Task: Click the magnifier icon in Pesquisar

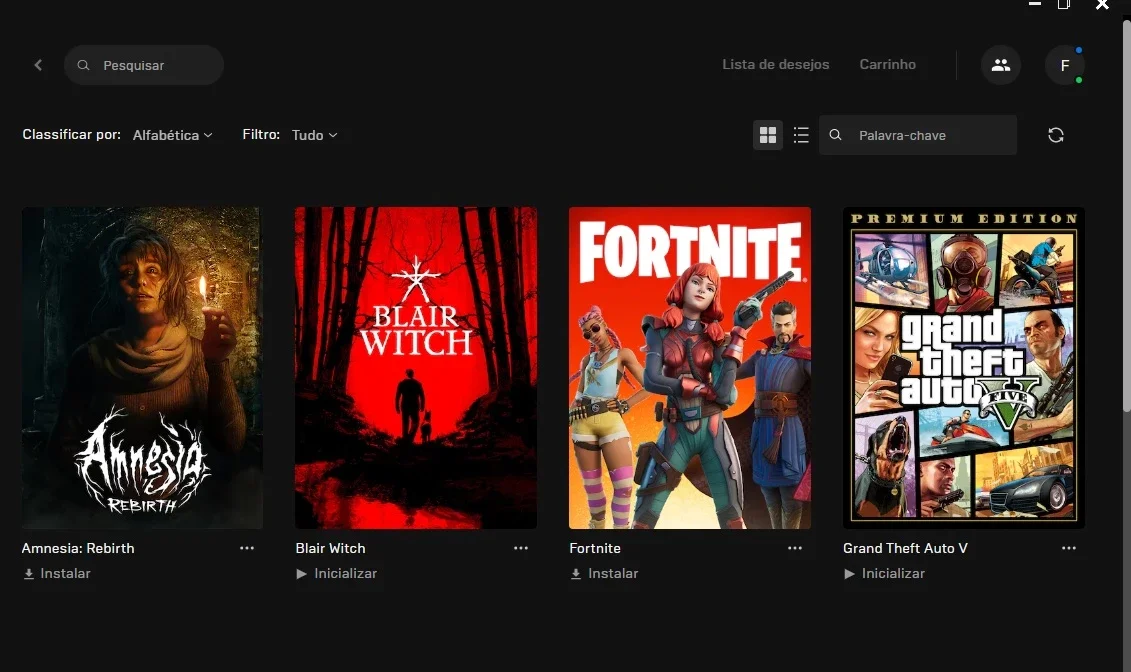Action: click(x=84, y=65)
